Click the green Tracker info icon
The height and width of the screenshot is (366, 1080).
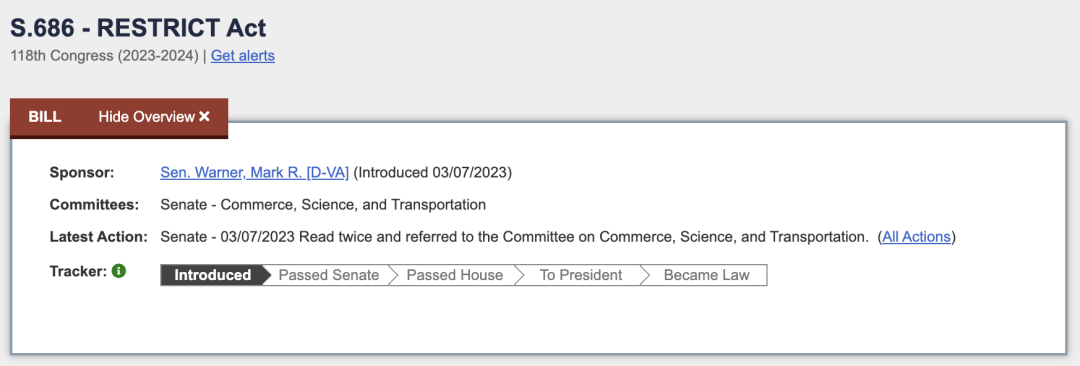(119, 272)
